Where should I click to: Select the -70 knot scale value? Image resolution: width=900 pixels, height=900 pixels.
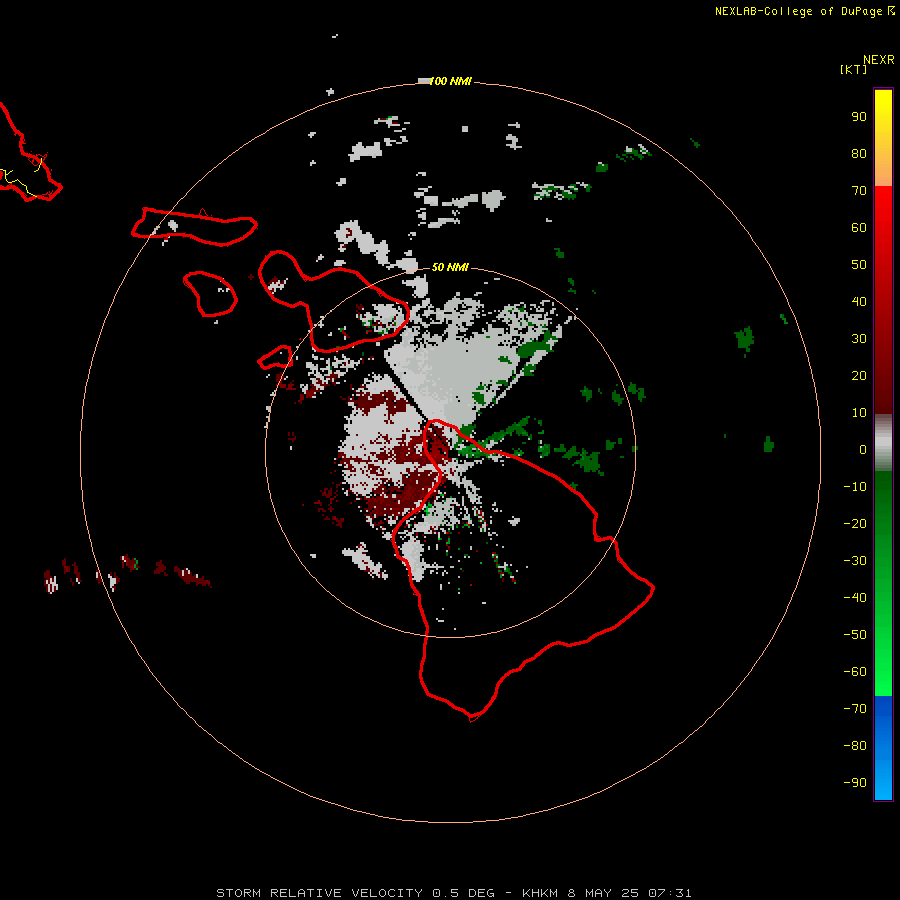[x=855, y=709]
